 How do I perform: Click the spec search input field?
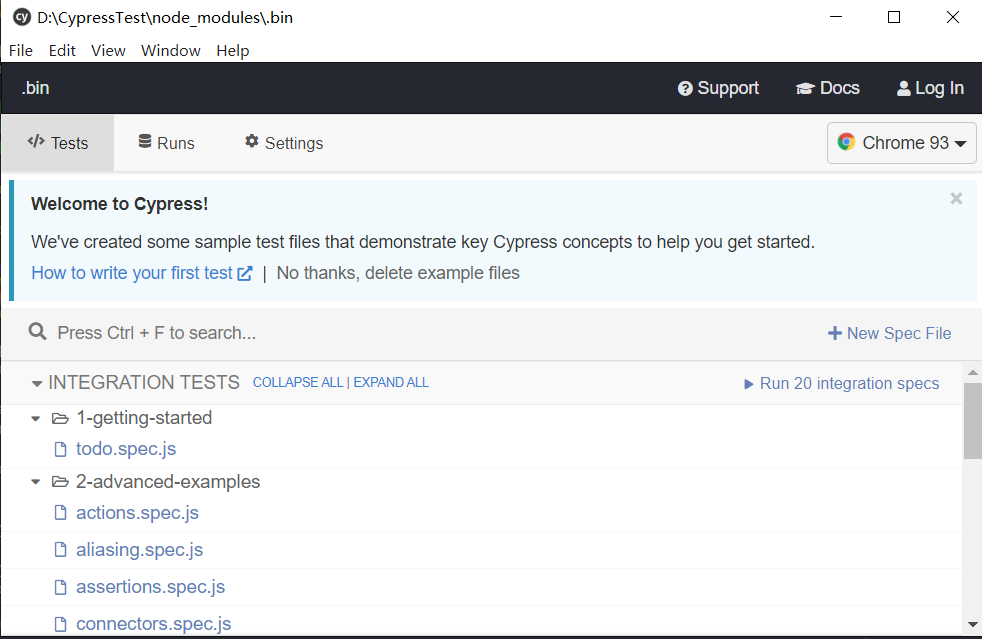click(400, 333)
